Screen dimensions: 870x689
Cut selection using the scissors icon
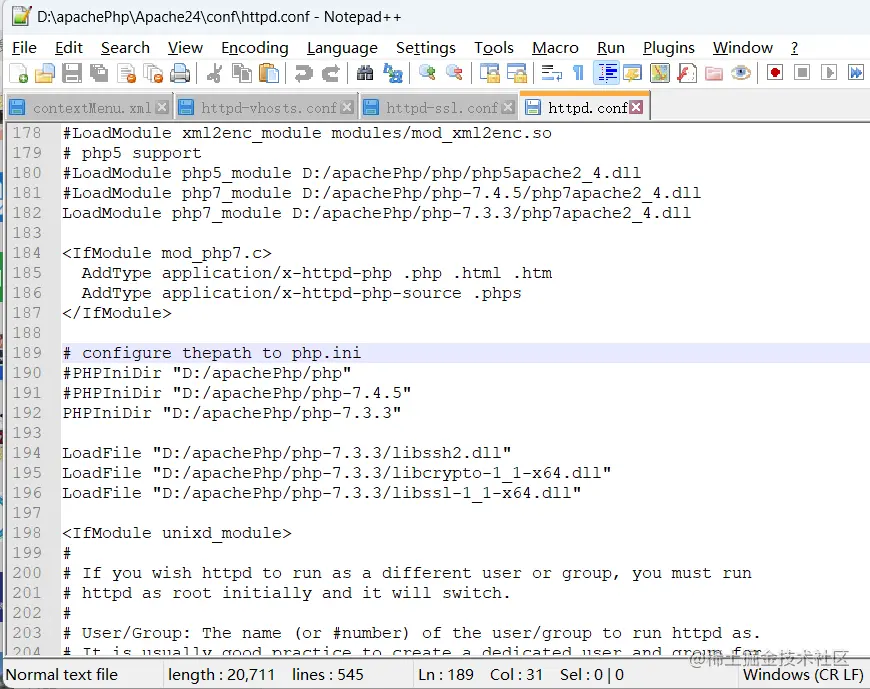click(x=214, y=73)
